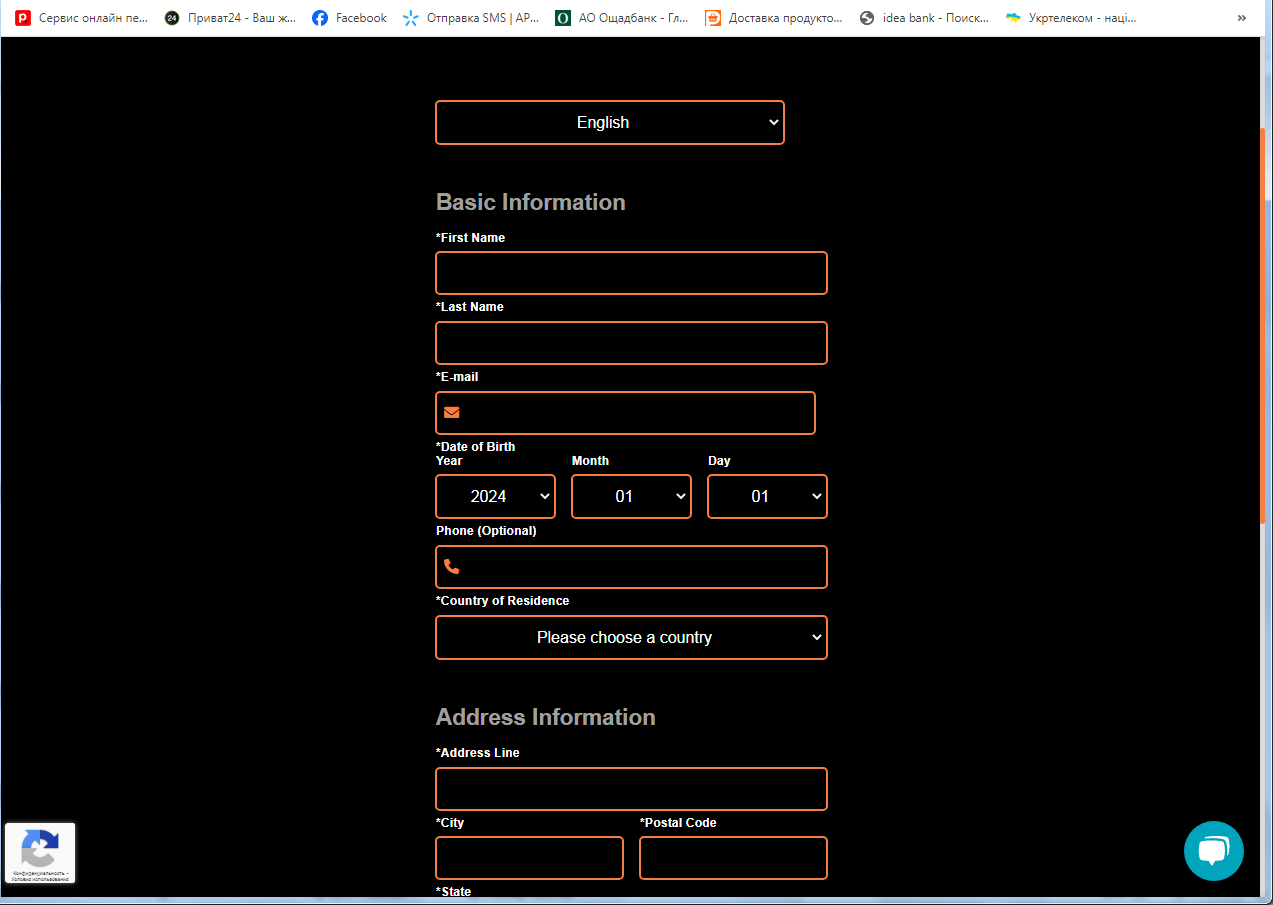Viewport: 1273px width, 905px height.
Task: Click the E-mail input field
Action: (625, 413)
